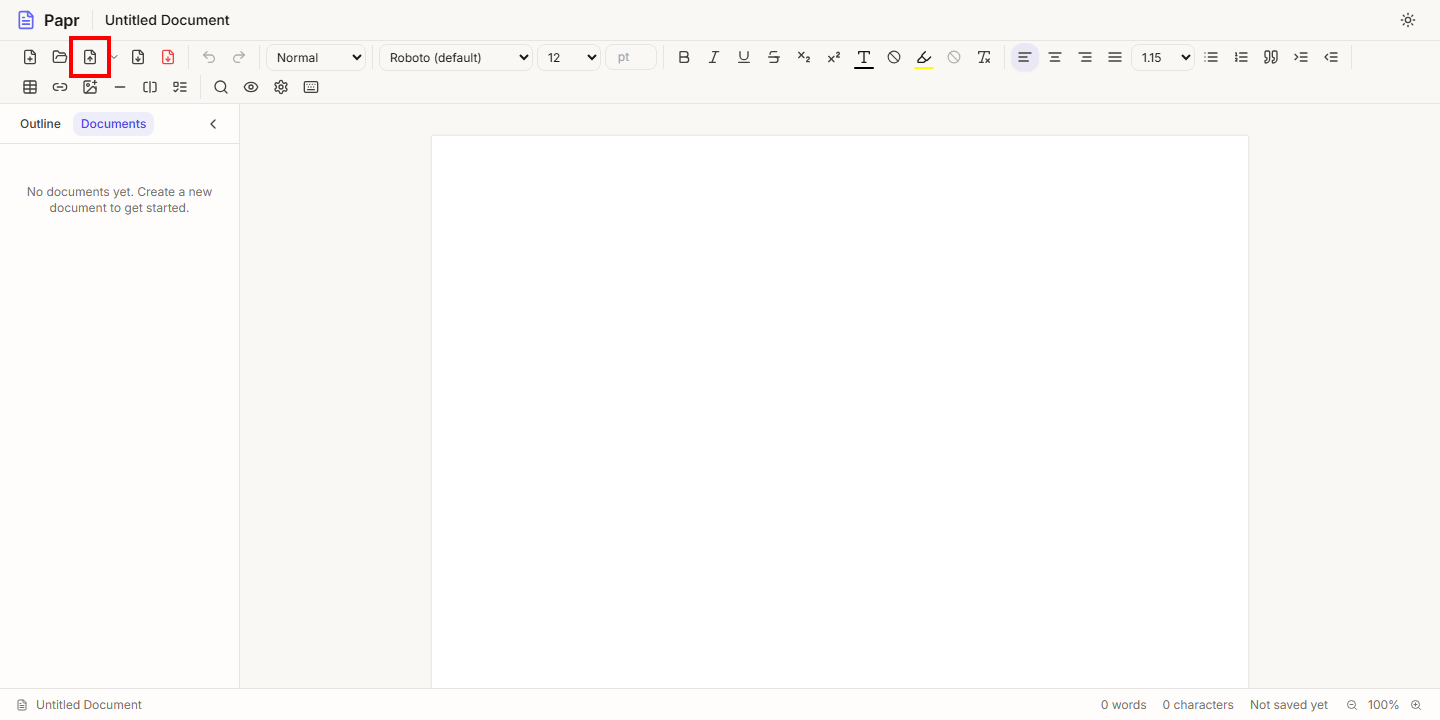The image size is (1440, 720).
Task: Insert a page break
Action: 150,88
